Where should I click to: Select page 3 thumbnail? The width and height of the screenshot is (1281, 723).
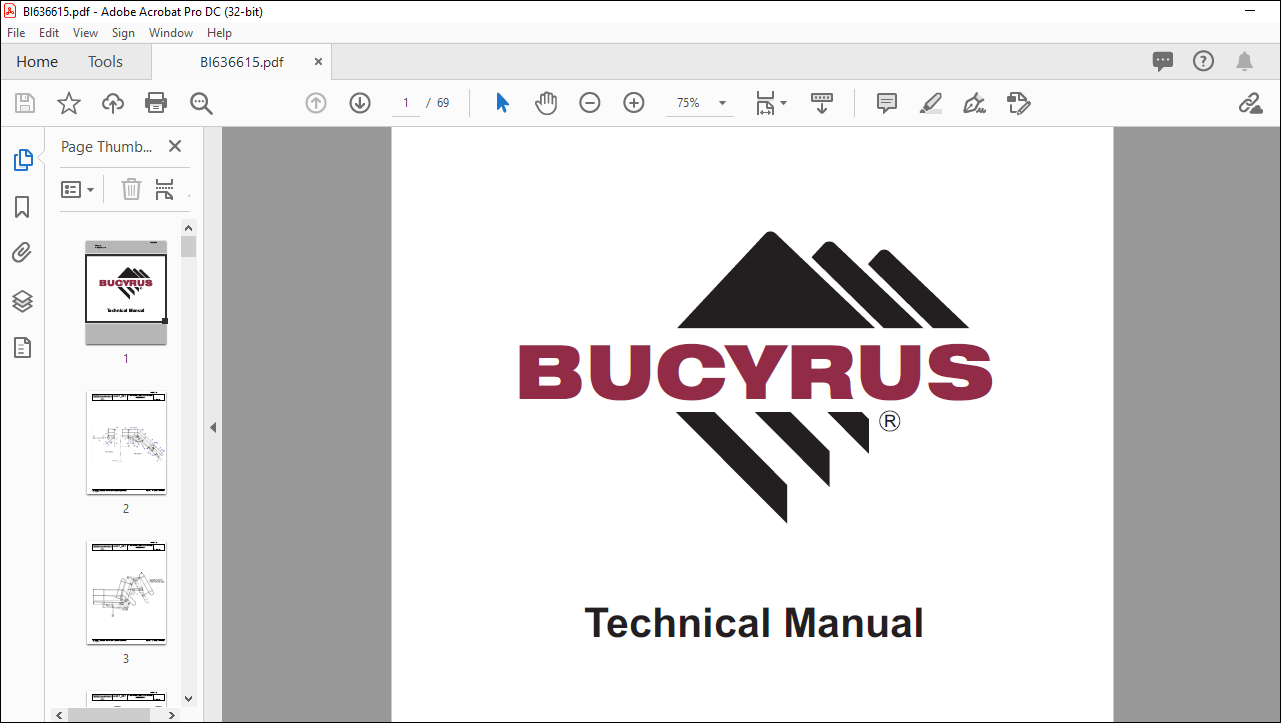pyautogui.click(x=126, y=594)
